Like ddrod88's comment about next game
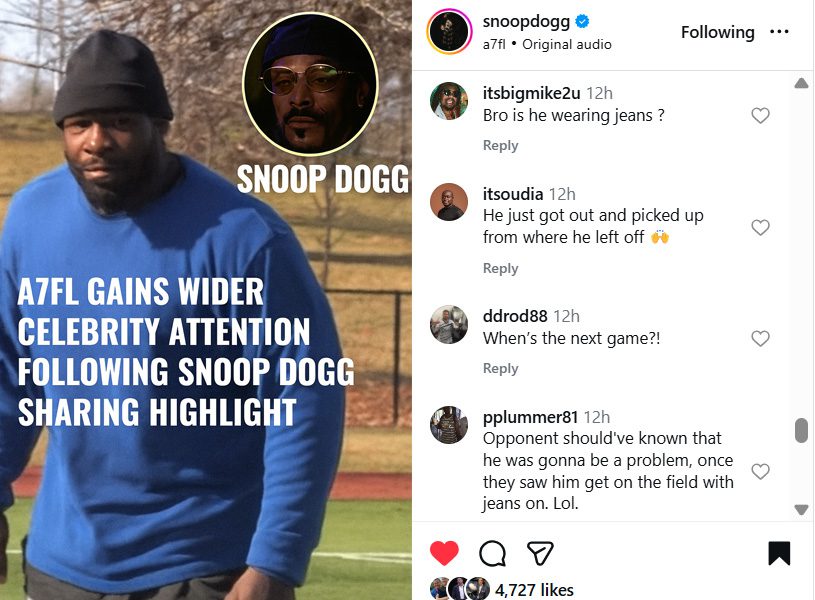The image size is (815, 600). pos(760,338)
